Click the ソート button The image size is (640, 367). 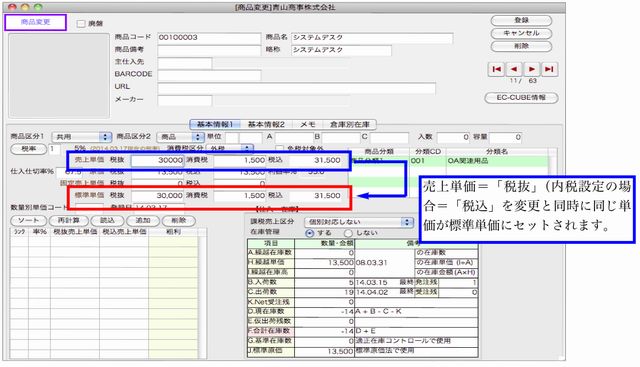coord(28,221)
